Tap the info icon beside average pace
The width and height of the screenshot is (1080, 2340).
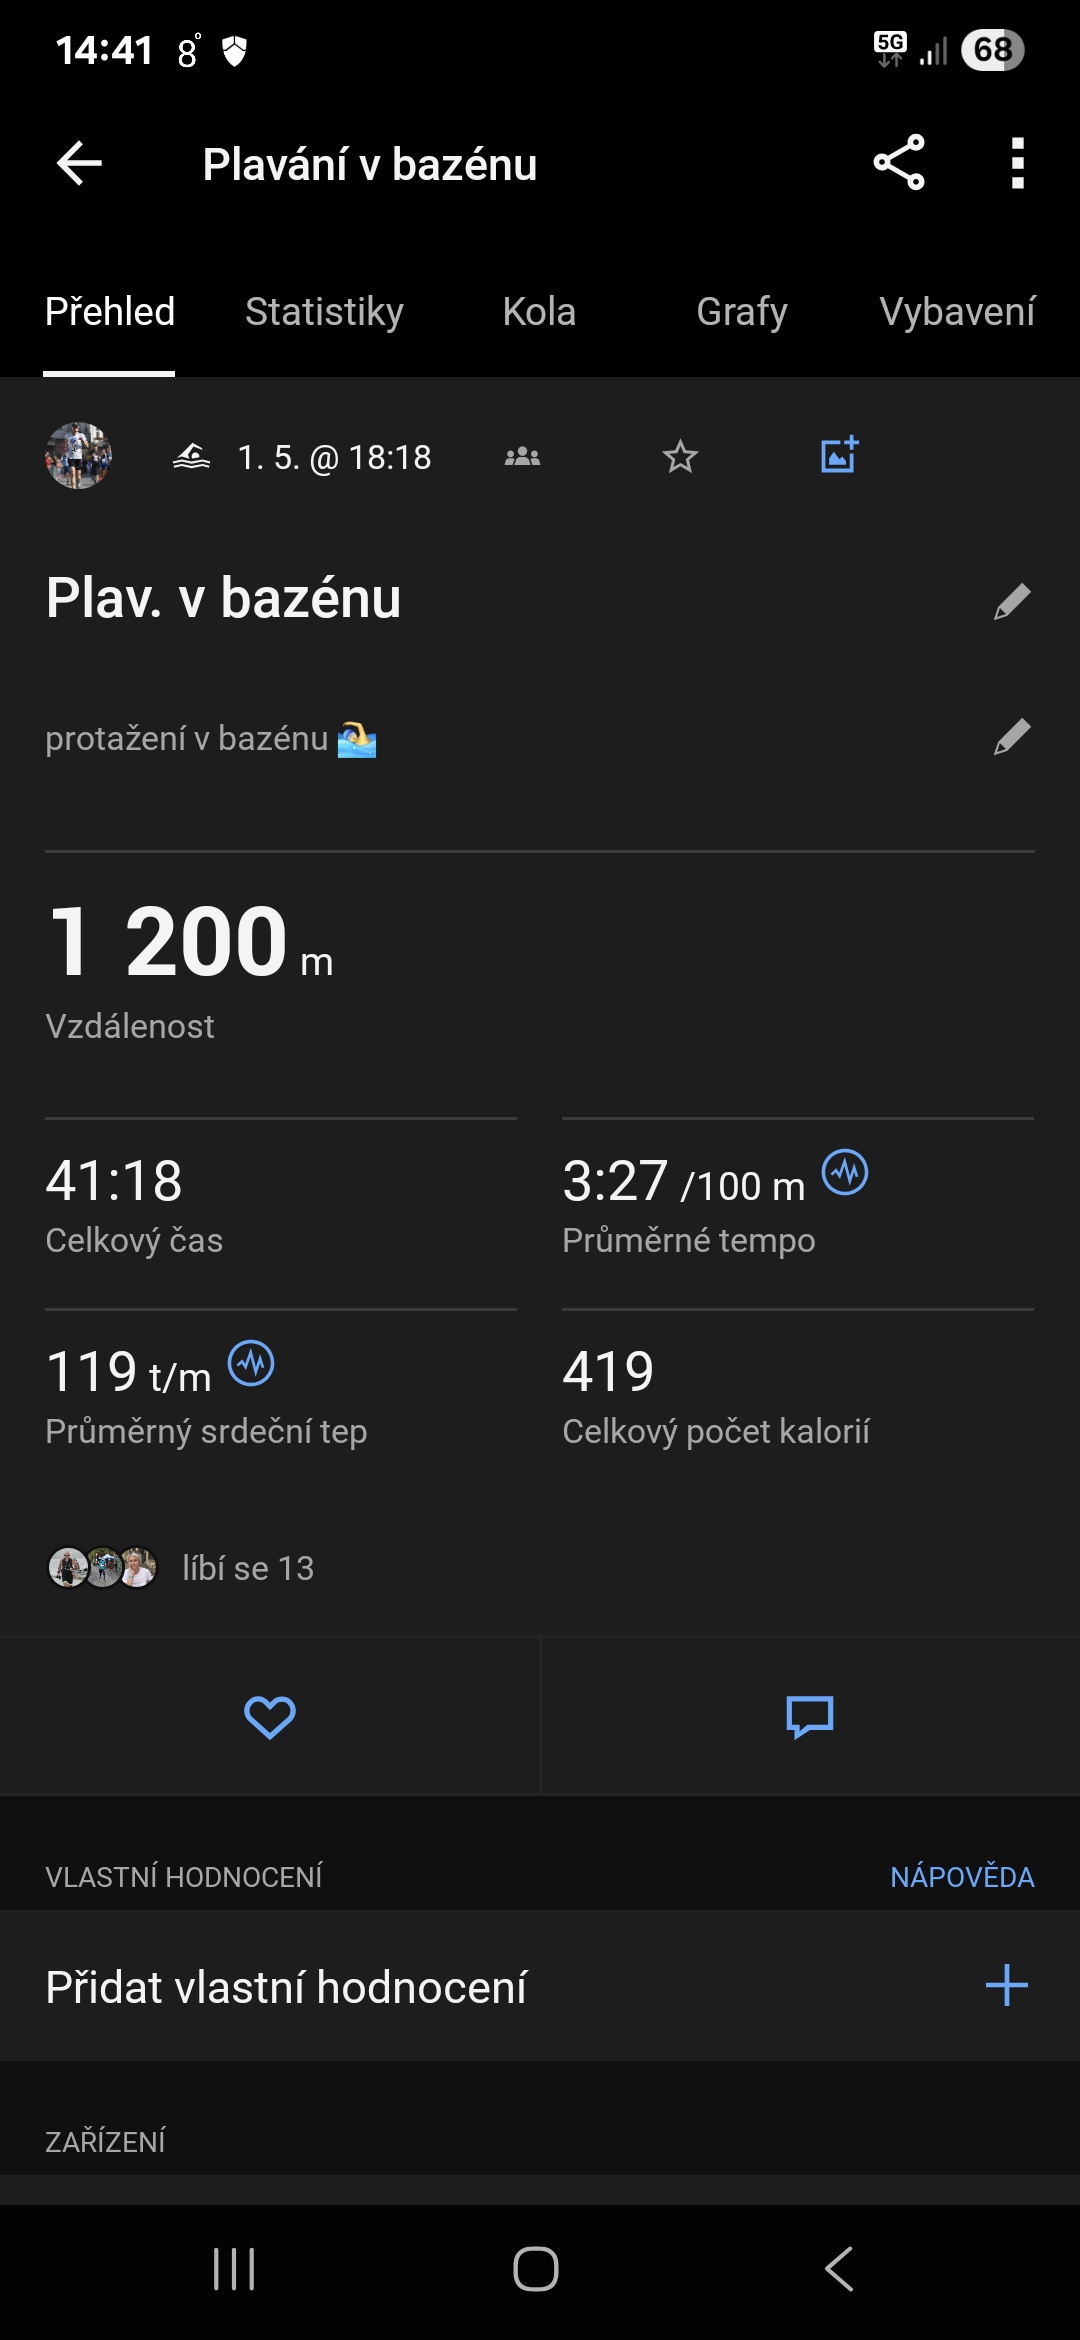coord(845,1172)
